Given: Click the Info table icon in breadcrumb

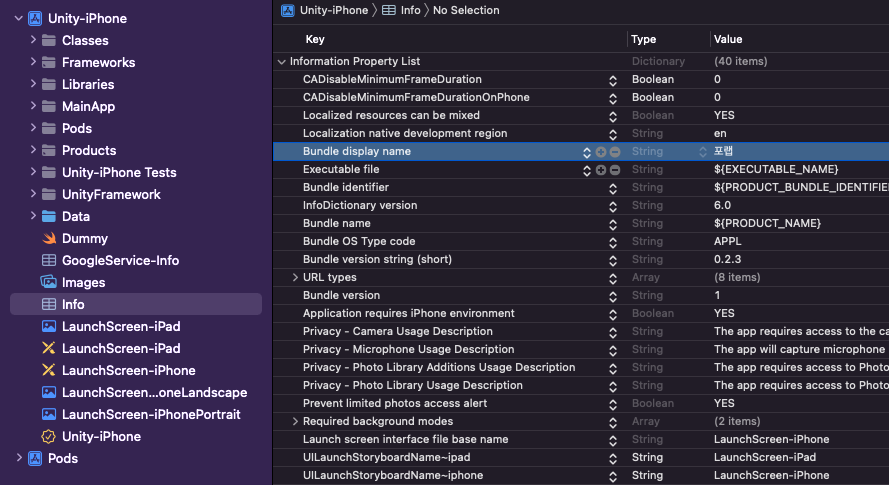Looking at the screenshot, I should 389,10.
